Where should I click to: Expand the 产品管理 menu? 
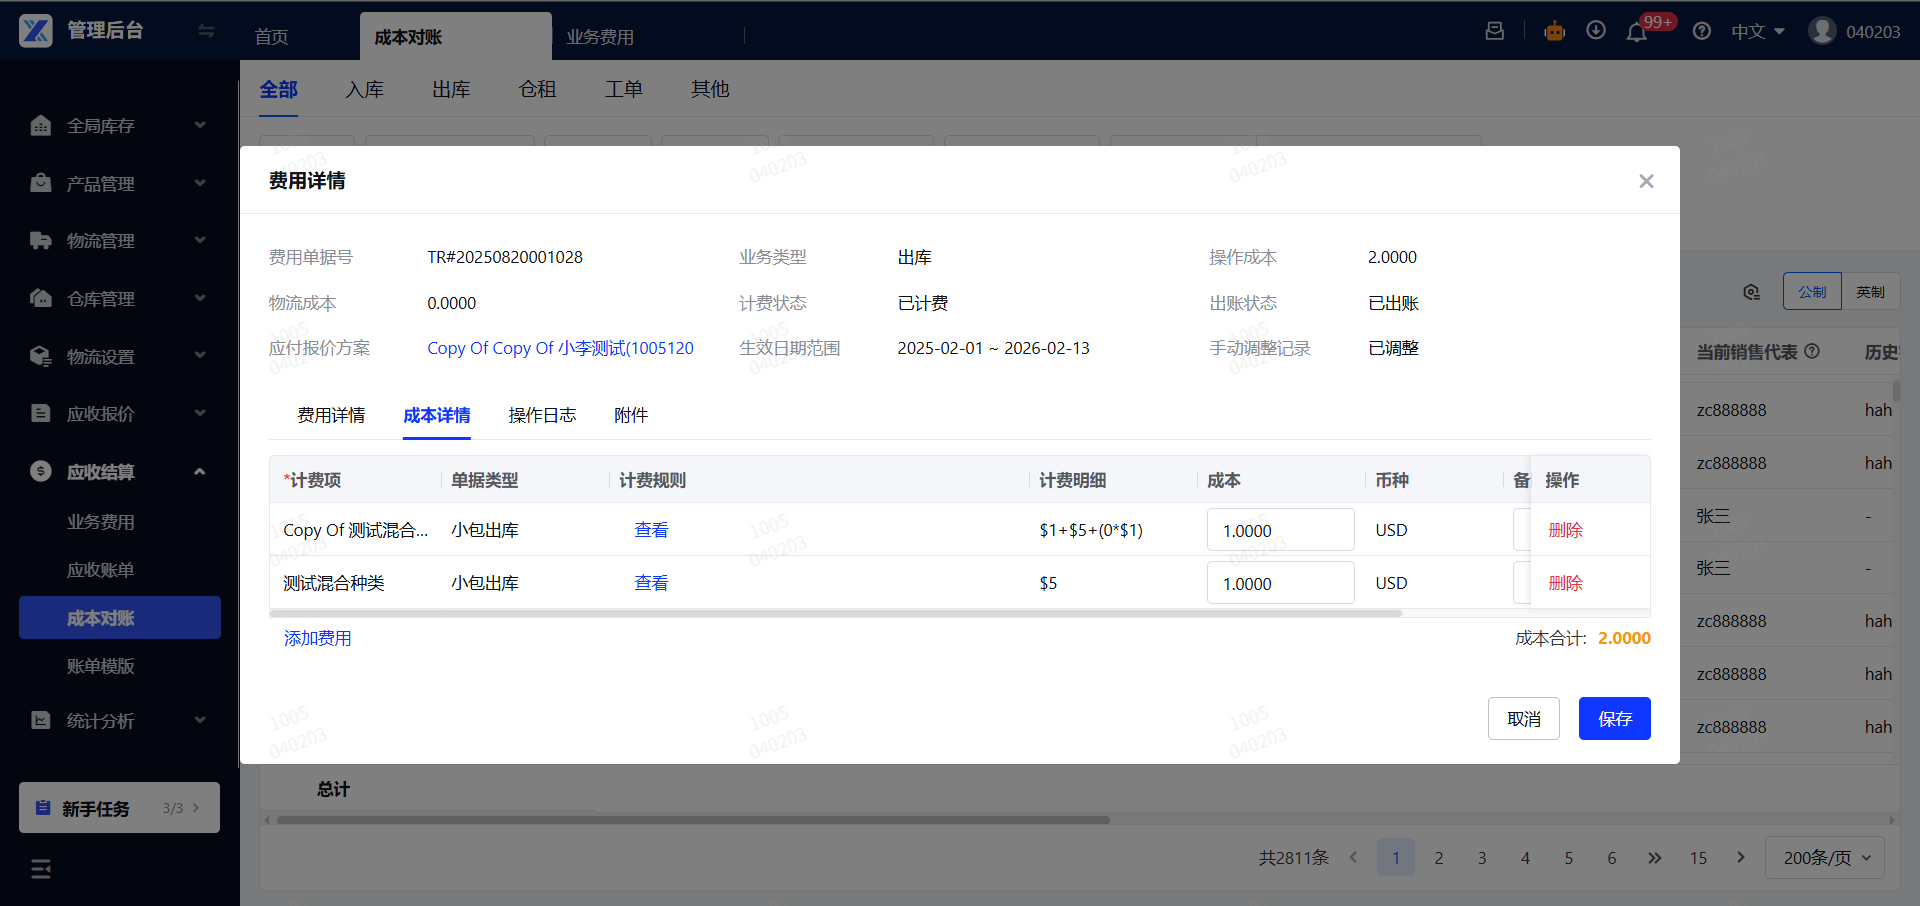(x=200, y=183)
